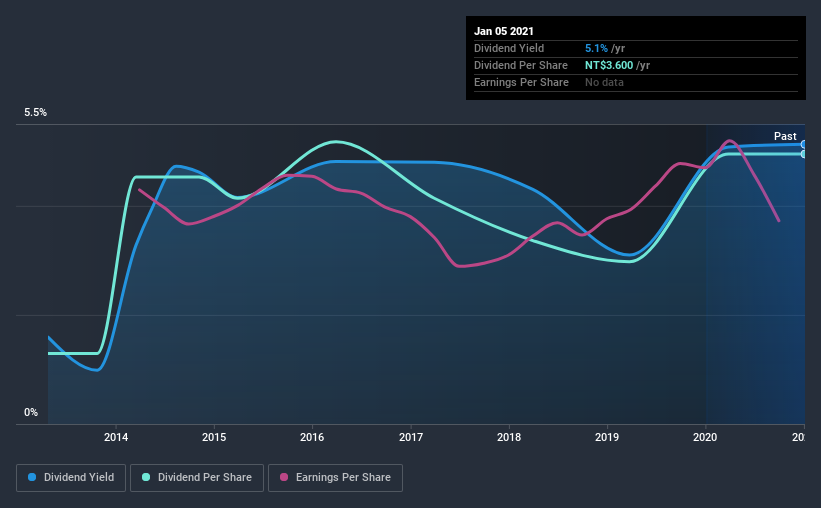
Task: Click the 2020 x-axis label
Action: click(x=705, y=437)
